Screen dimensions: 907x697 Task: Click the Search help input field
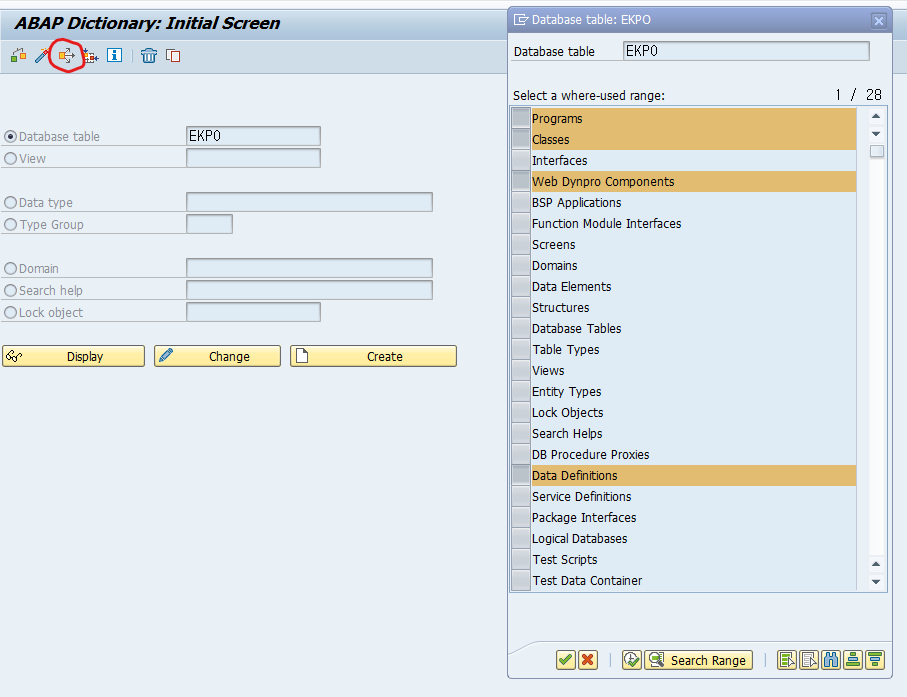tap(309, 290)
